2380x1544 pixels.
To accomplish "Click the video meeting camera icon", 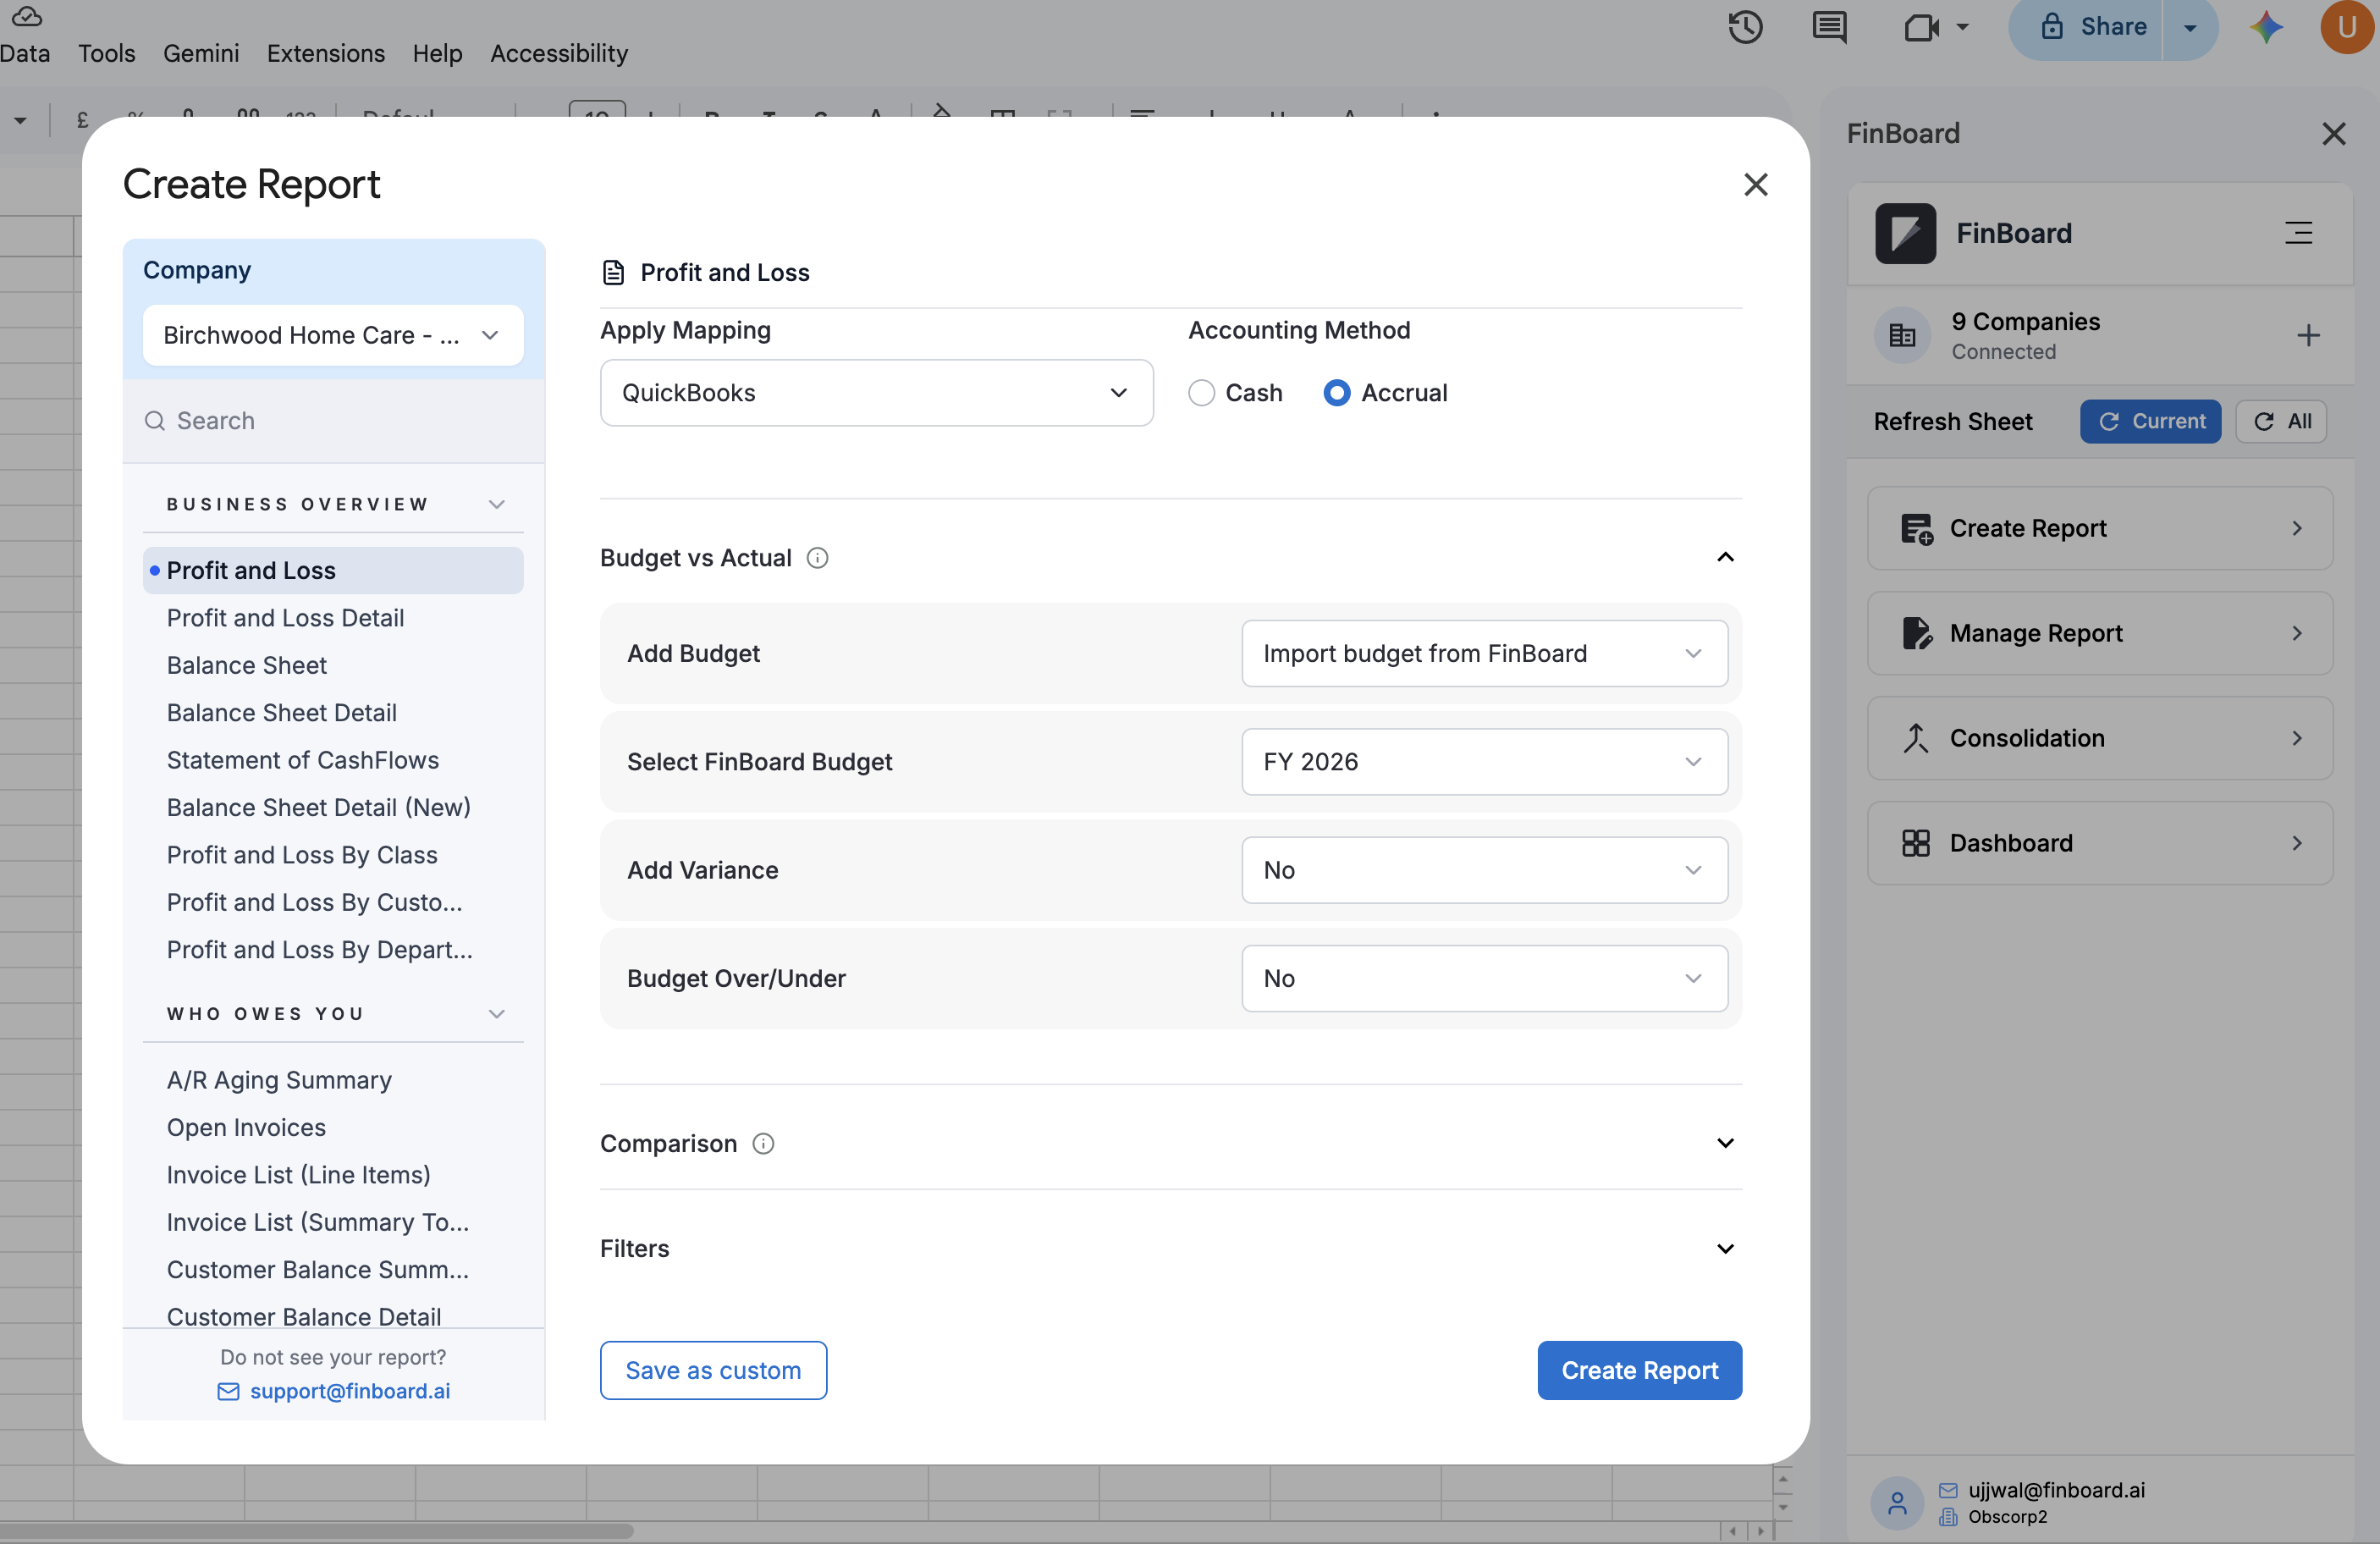I will (x=1921, y=27).
